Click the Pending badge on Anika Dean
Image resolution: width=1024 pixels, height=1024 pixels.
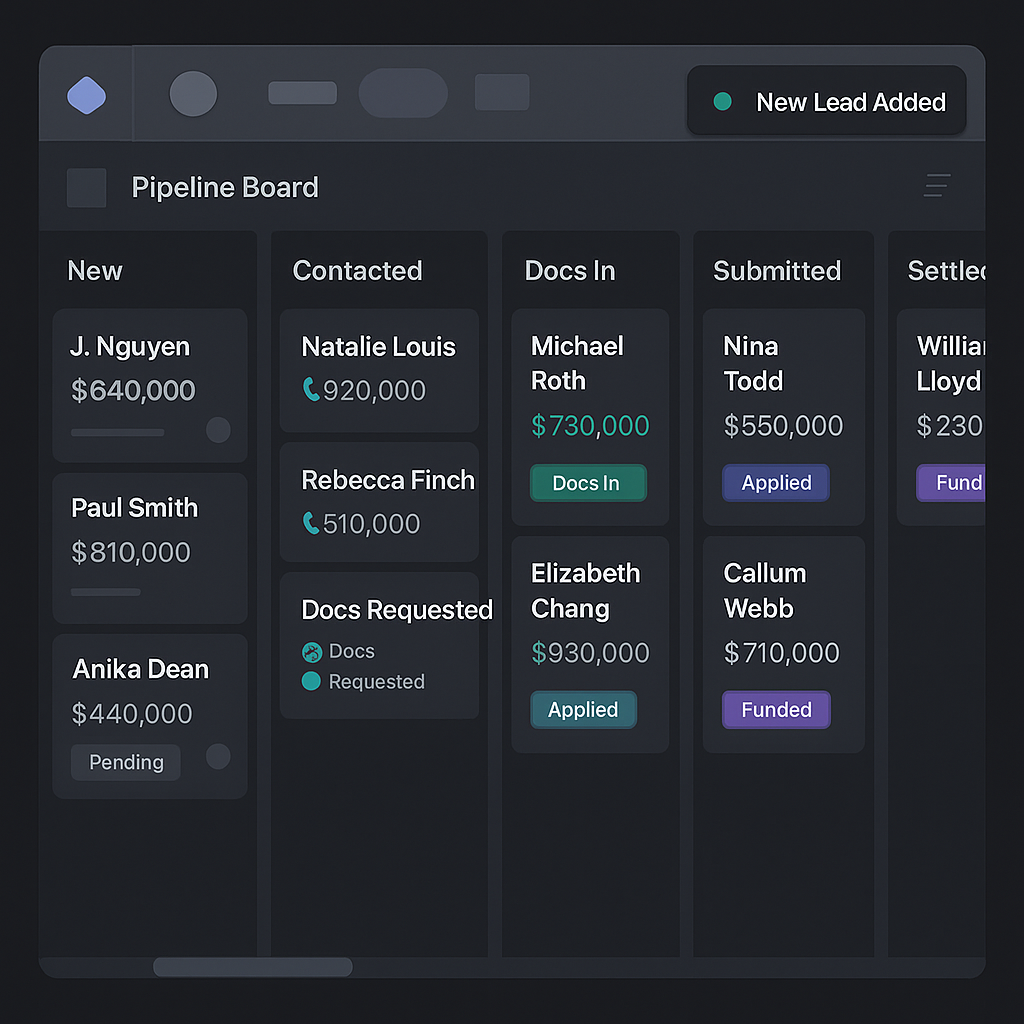click(126, 762)
